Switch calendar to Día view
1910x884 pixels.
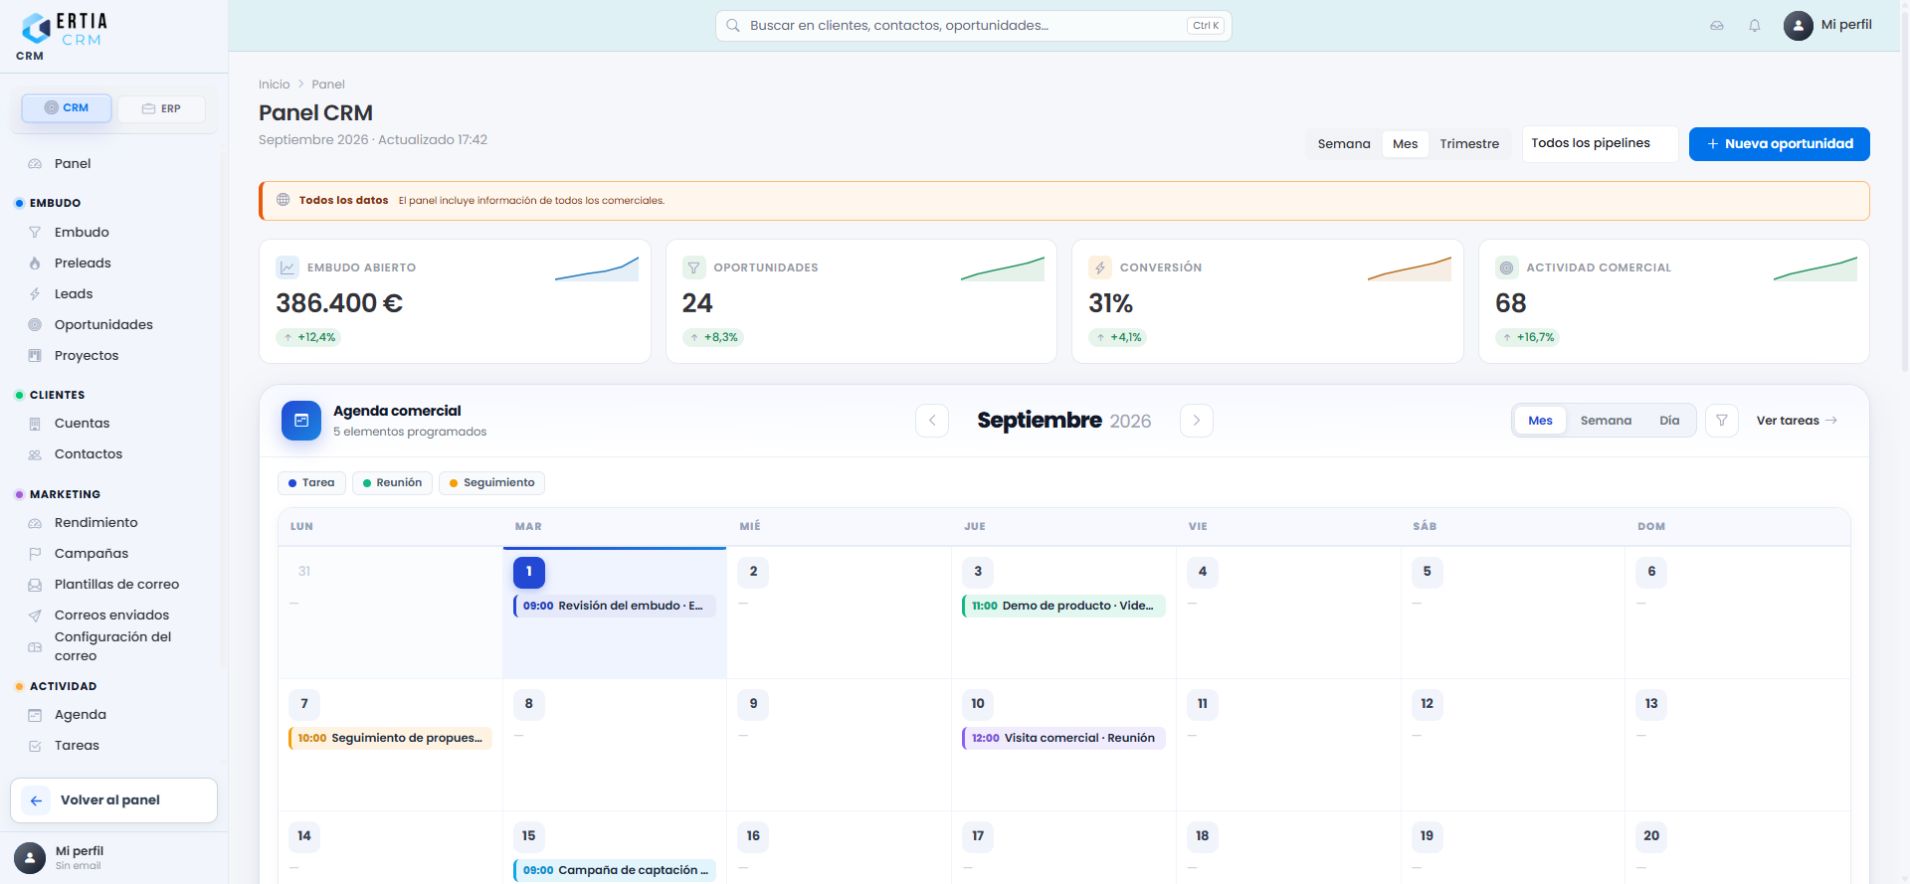click(x=1669, y=421)
